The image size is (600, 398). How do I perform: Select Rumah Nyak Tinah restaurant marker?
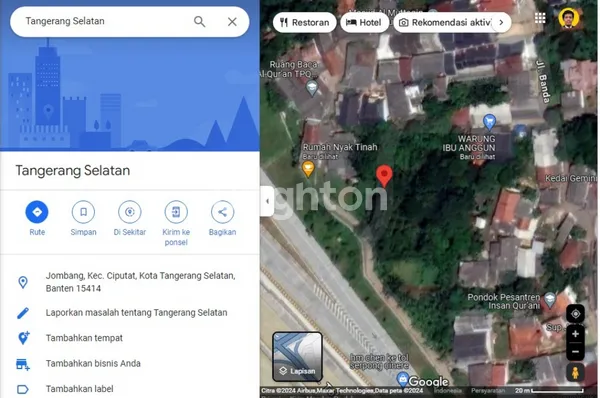point(308,169)
